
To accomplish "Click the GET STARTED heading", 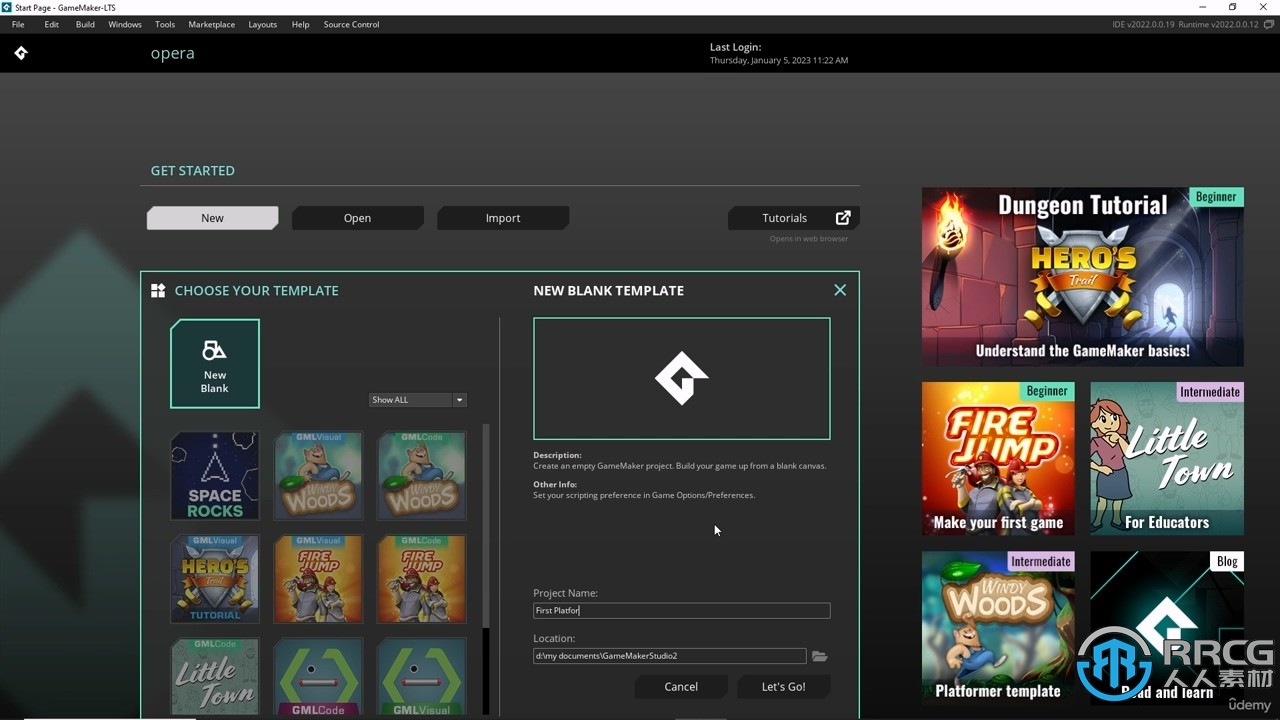I will [x=193, y=171].
